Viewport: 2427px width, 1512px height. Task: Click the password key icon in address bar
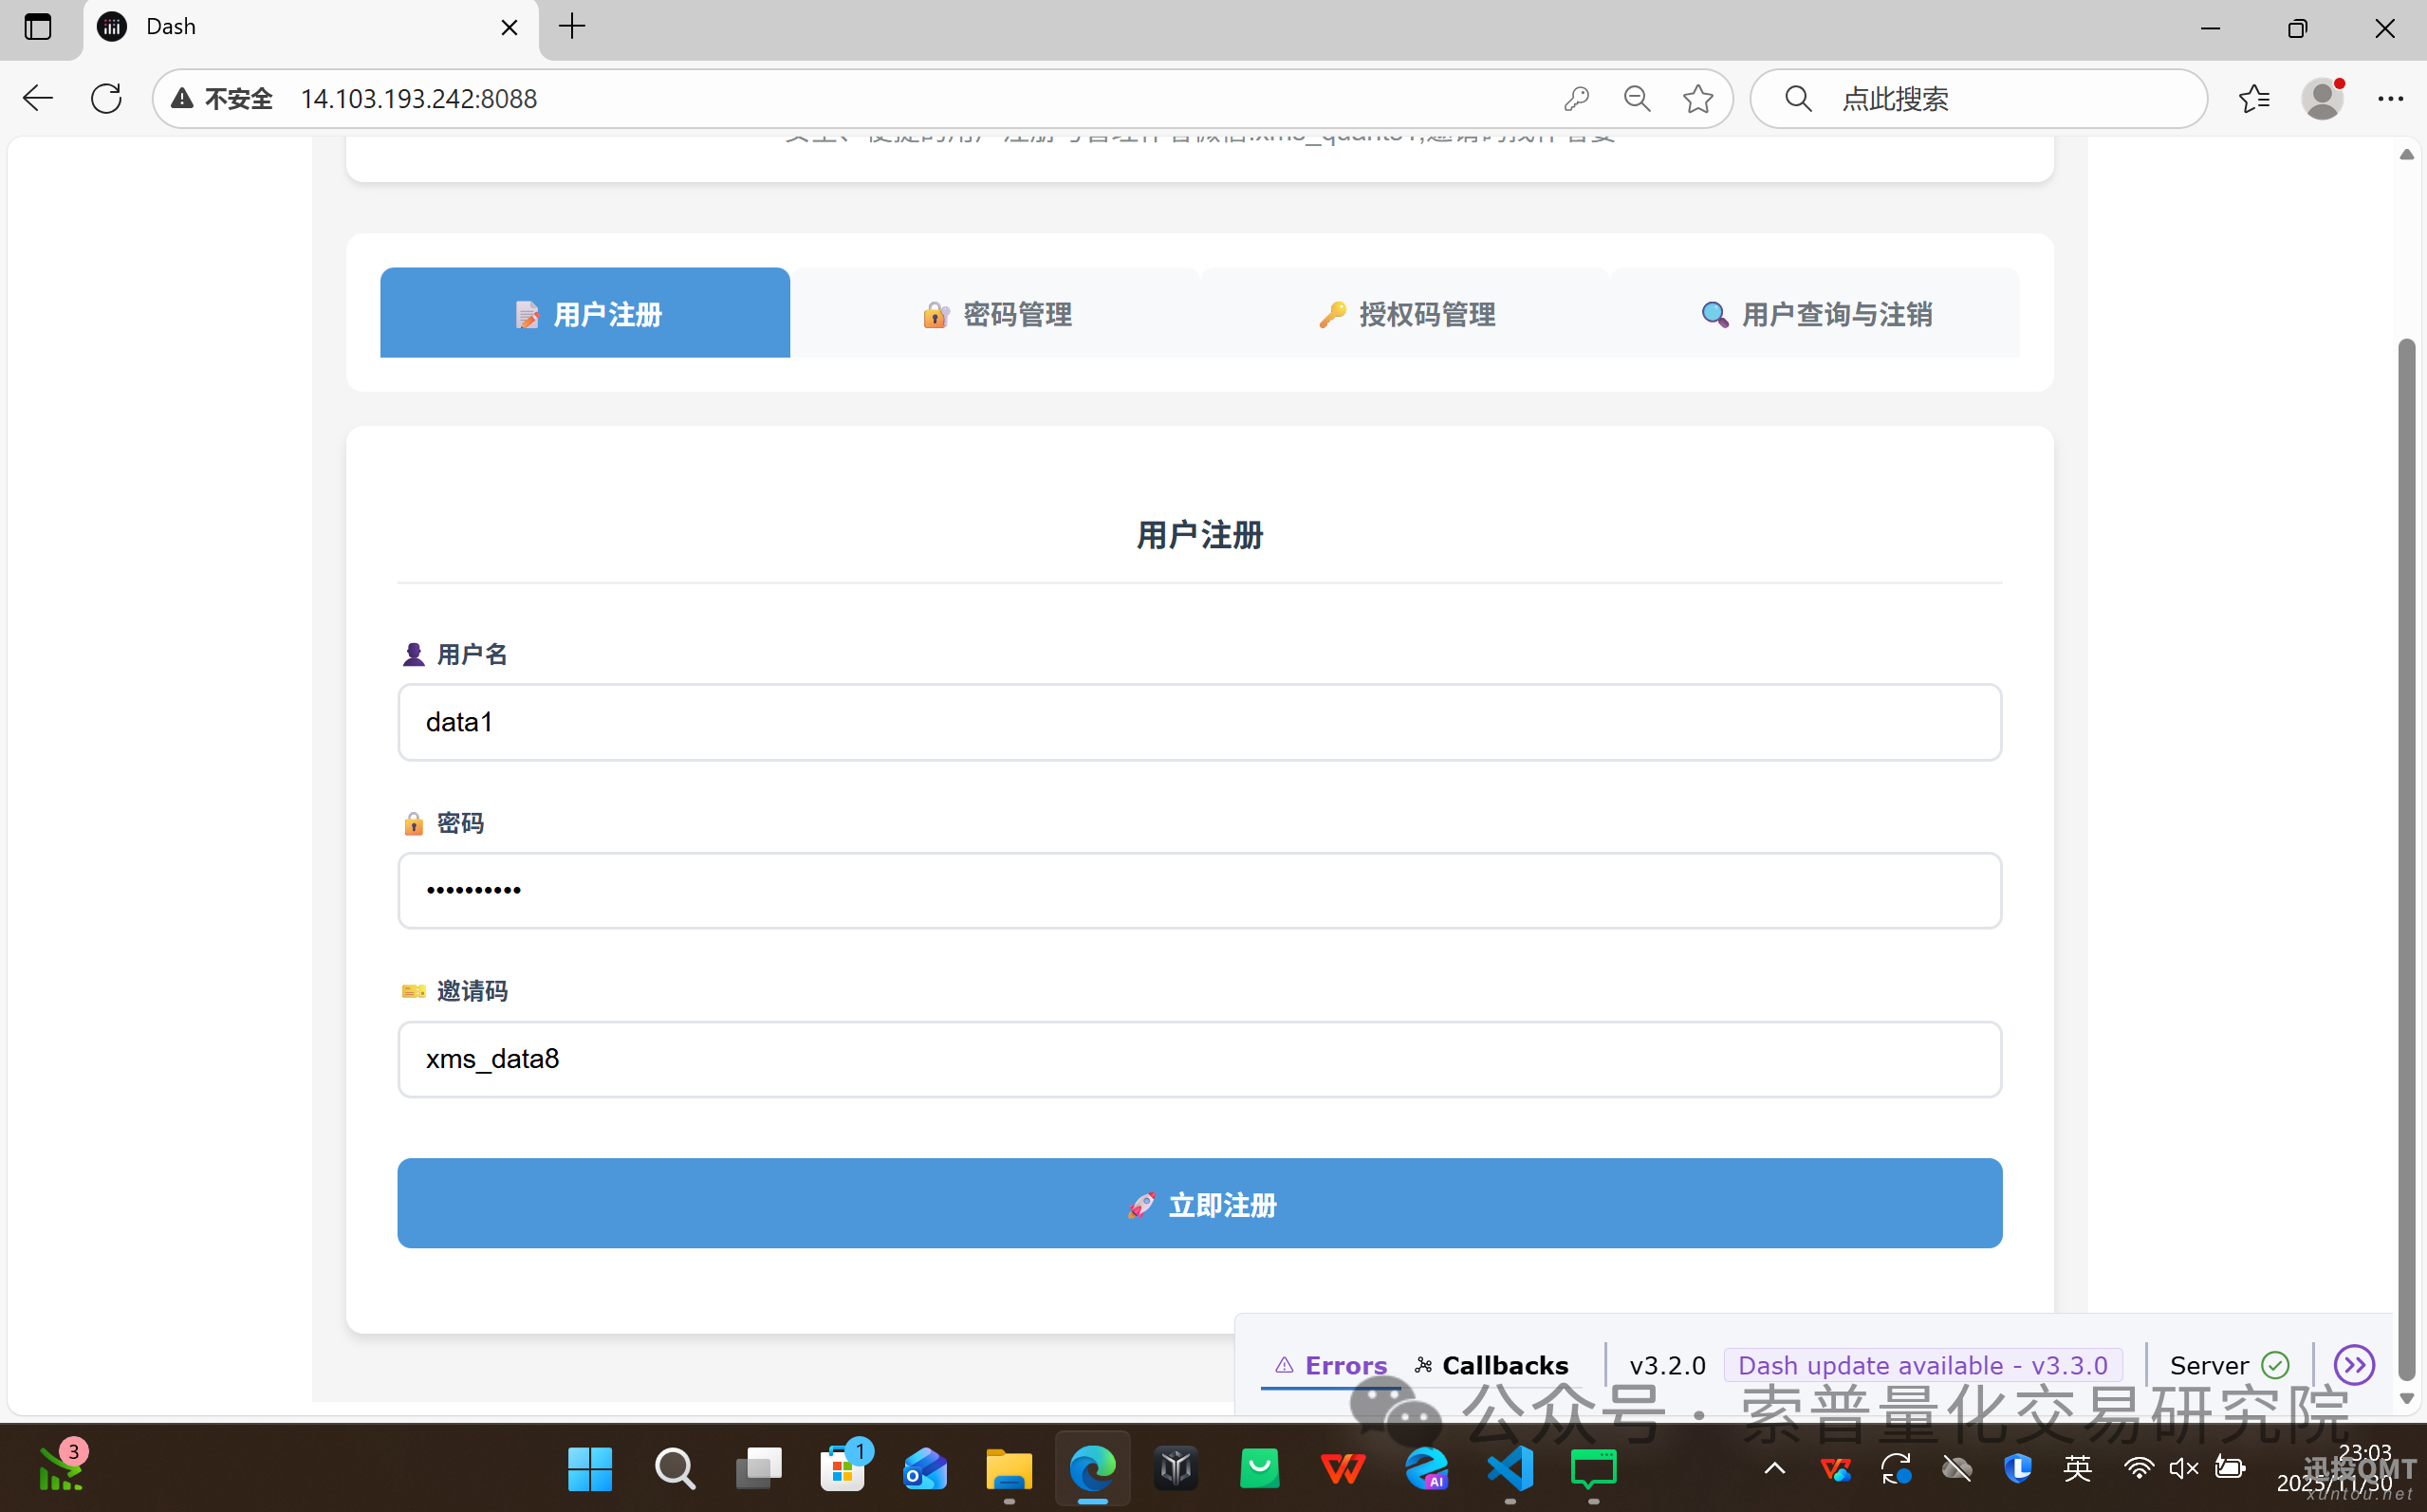coord(1576,98)
